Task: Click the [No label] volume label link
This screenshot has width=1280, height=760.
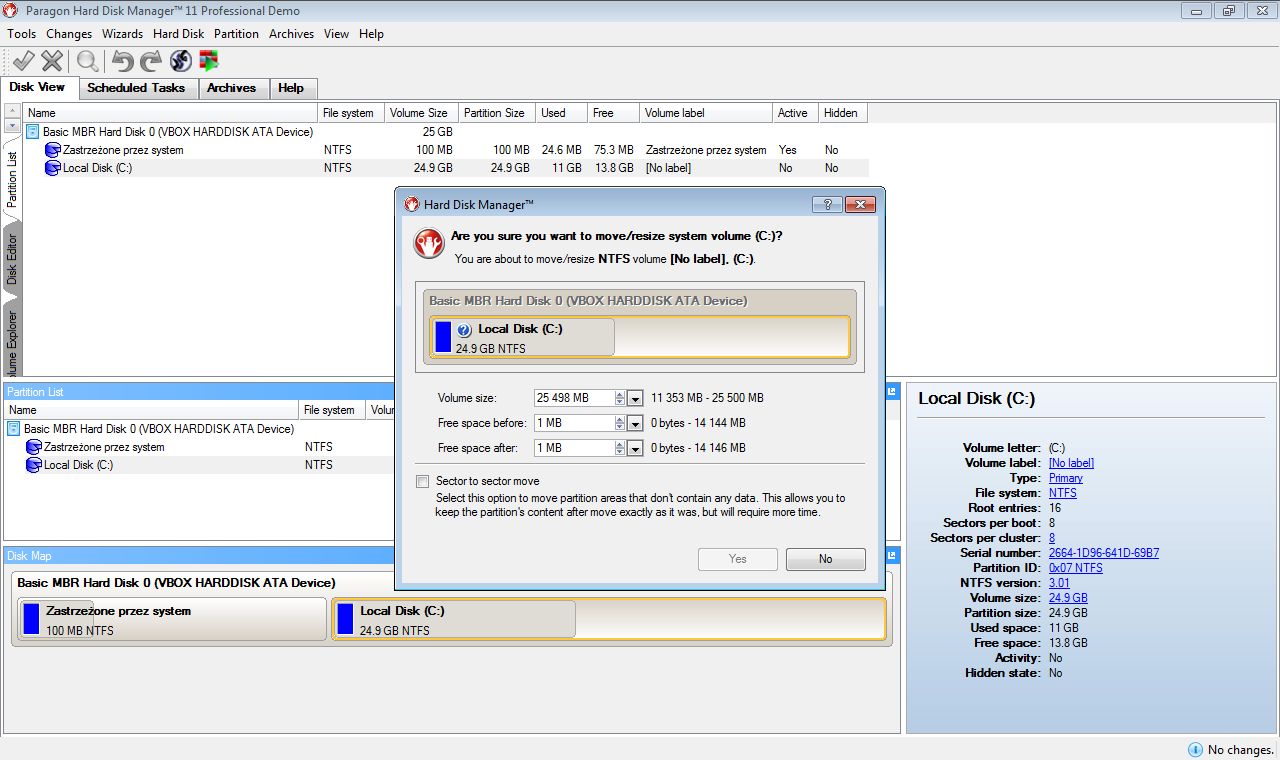Action: [x=1071, y=463]
